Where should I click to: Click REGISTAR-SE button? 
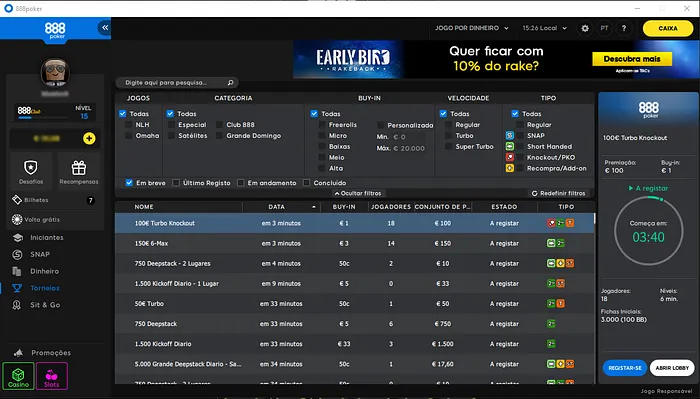coord(625,368)
